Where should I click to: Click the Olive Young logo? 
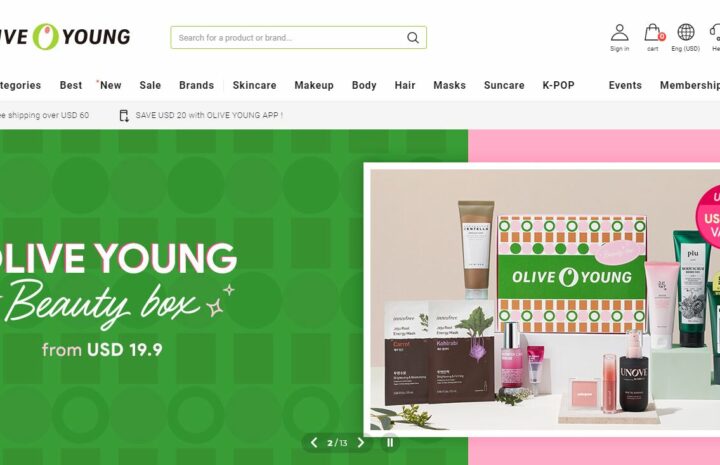point(64,37)
